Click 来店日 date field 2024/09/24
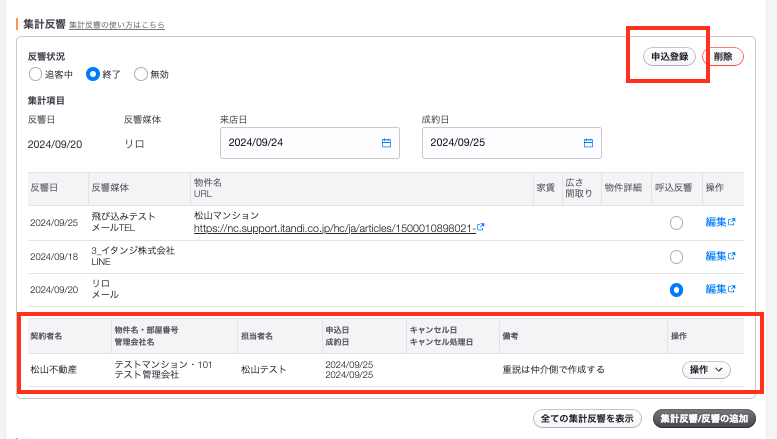 pos(310,143)
